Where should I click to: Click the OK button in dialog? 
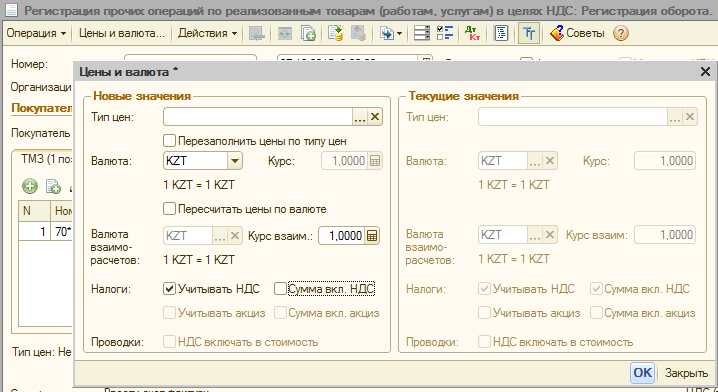pos(642,372)
